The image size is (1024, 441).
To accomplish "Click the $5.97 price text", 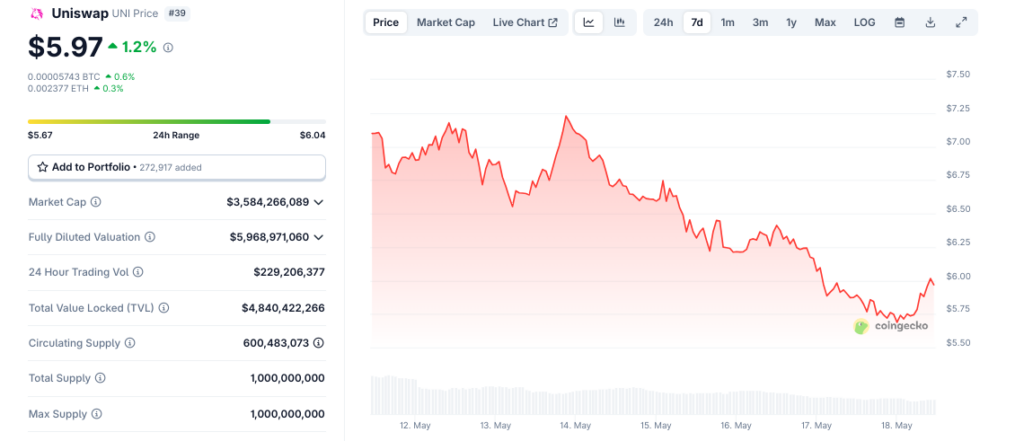I will tap(65, 47).
